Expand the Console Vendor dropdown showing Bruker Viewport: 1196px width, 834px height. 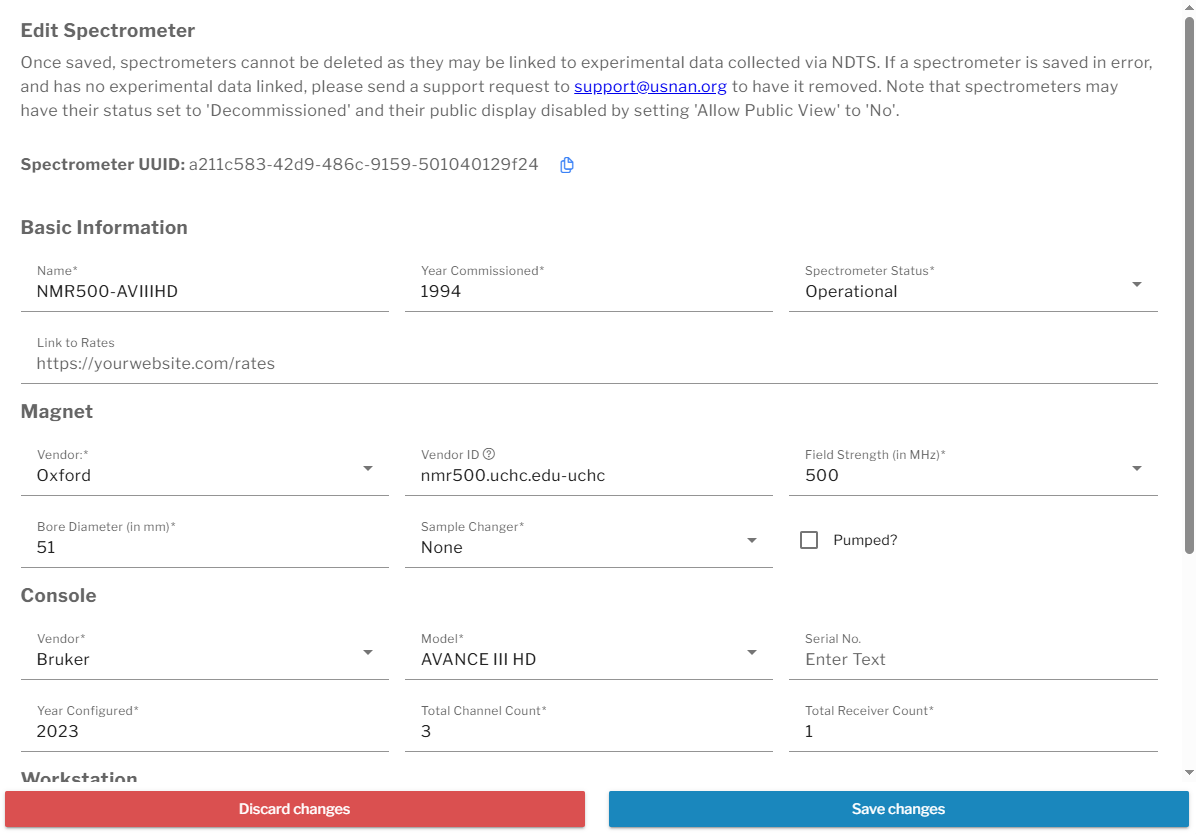coord(204,652)
